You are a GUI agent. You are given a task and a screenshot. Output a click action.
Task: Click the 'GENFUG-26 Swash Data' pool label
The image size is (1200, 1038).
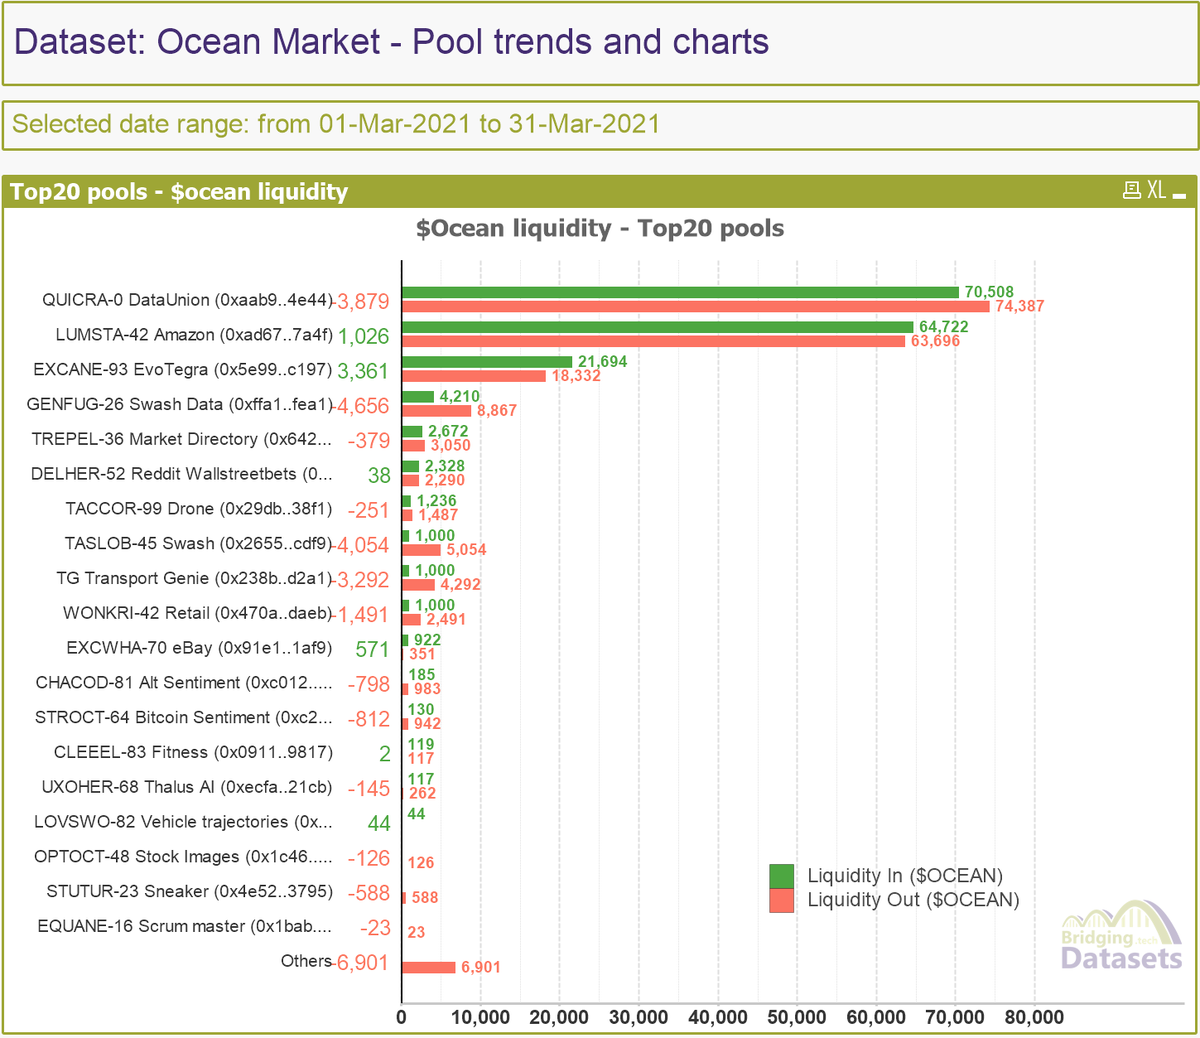point(180,404)
